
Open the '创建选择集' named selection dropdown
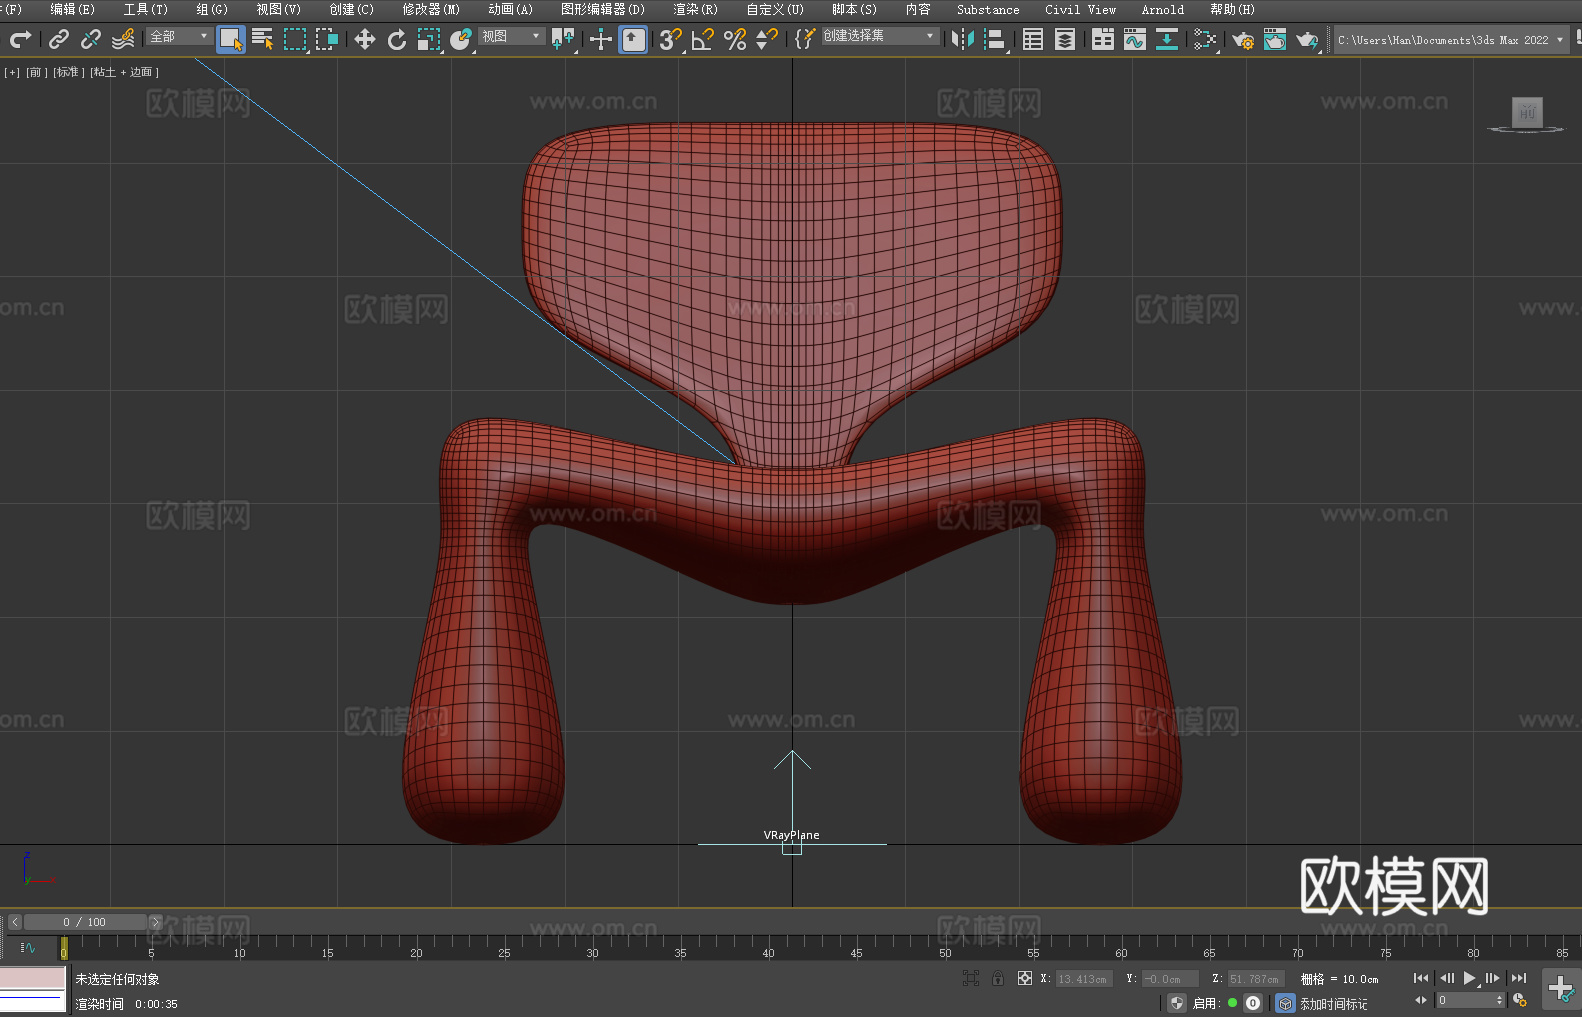click(x=880, y=36)
